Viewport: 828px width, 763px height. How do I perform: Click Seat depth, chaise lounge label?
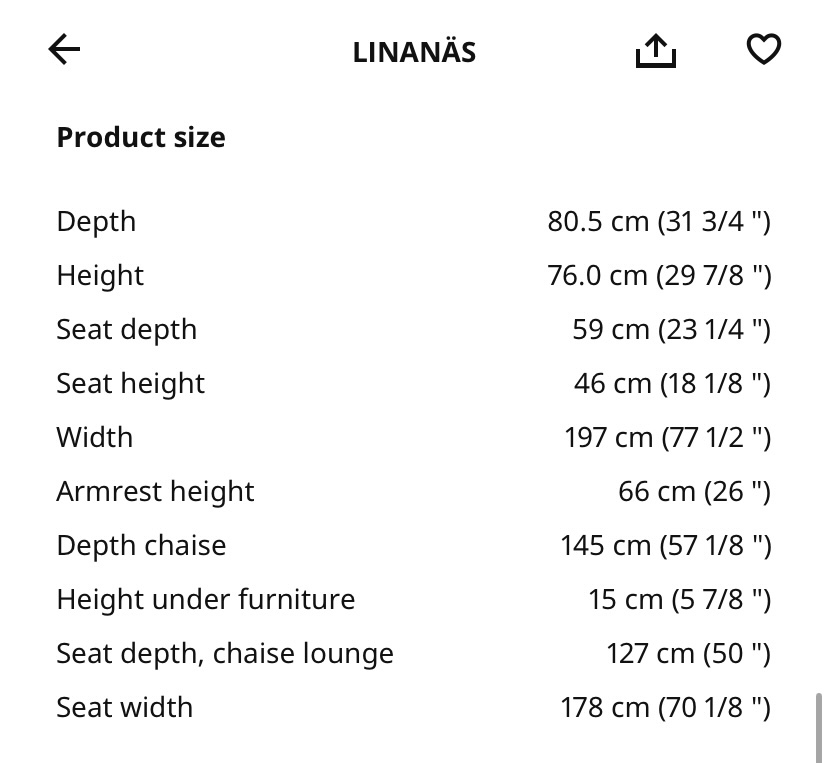[225, 654]
